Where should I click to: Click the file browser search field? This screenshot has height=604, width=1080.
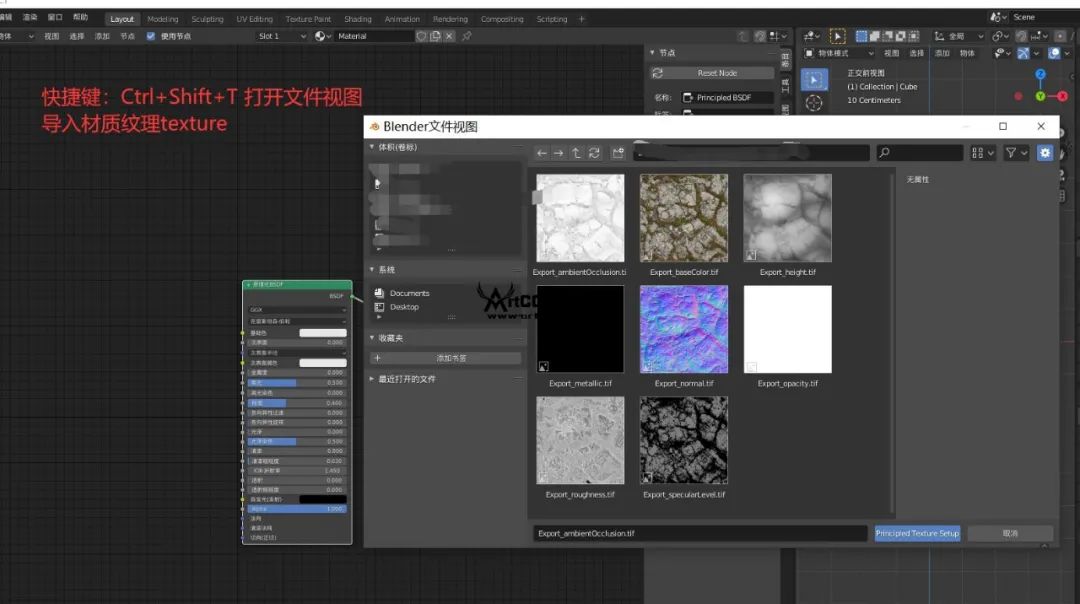(x=920, y=153)
